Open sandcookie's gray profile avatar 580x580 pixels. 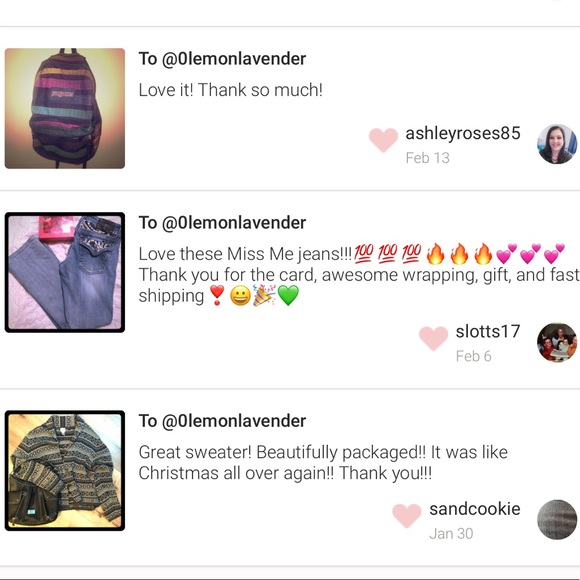(557, 519)
